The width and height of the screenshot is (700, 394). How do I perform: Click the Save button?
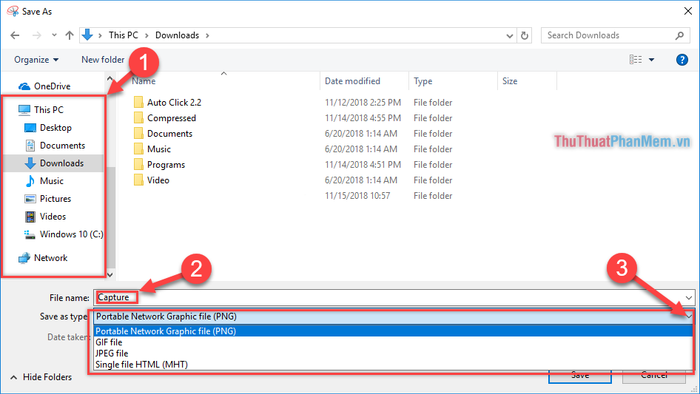(x=580, y=377)
